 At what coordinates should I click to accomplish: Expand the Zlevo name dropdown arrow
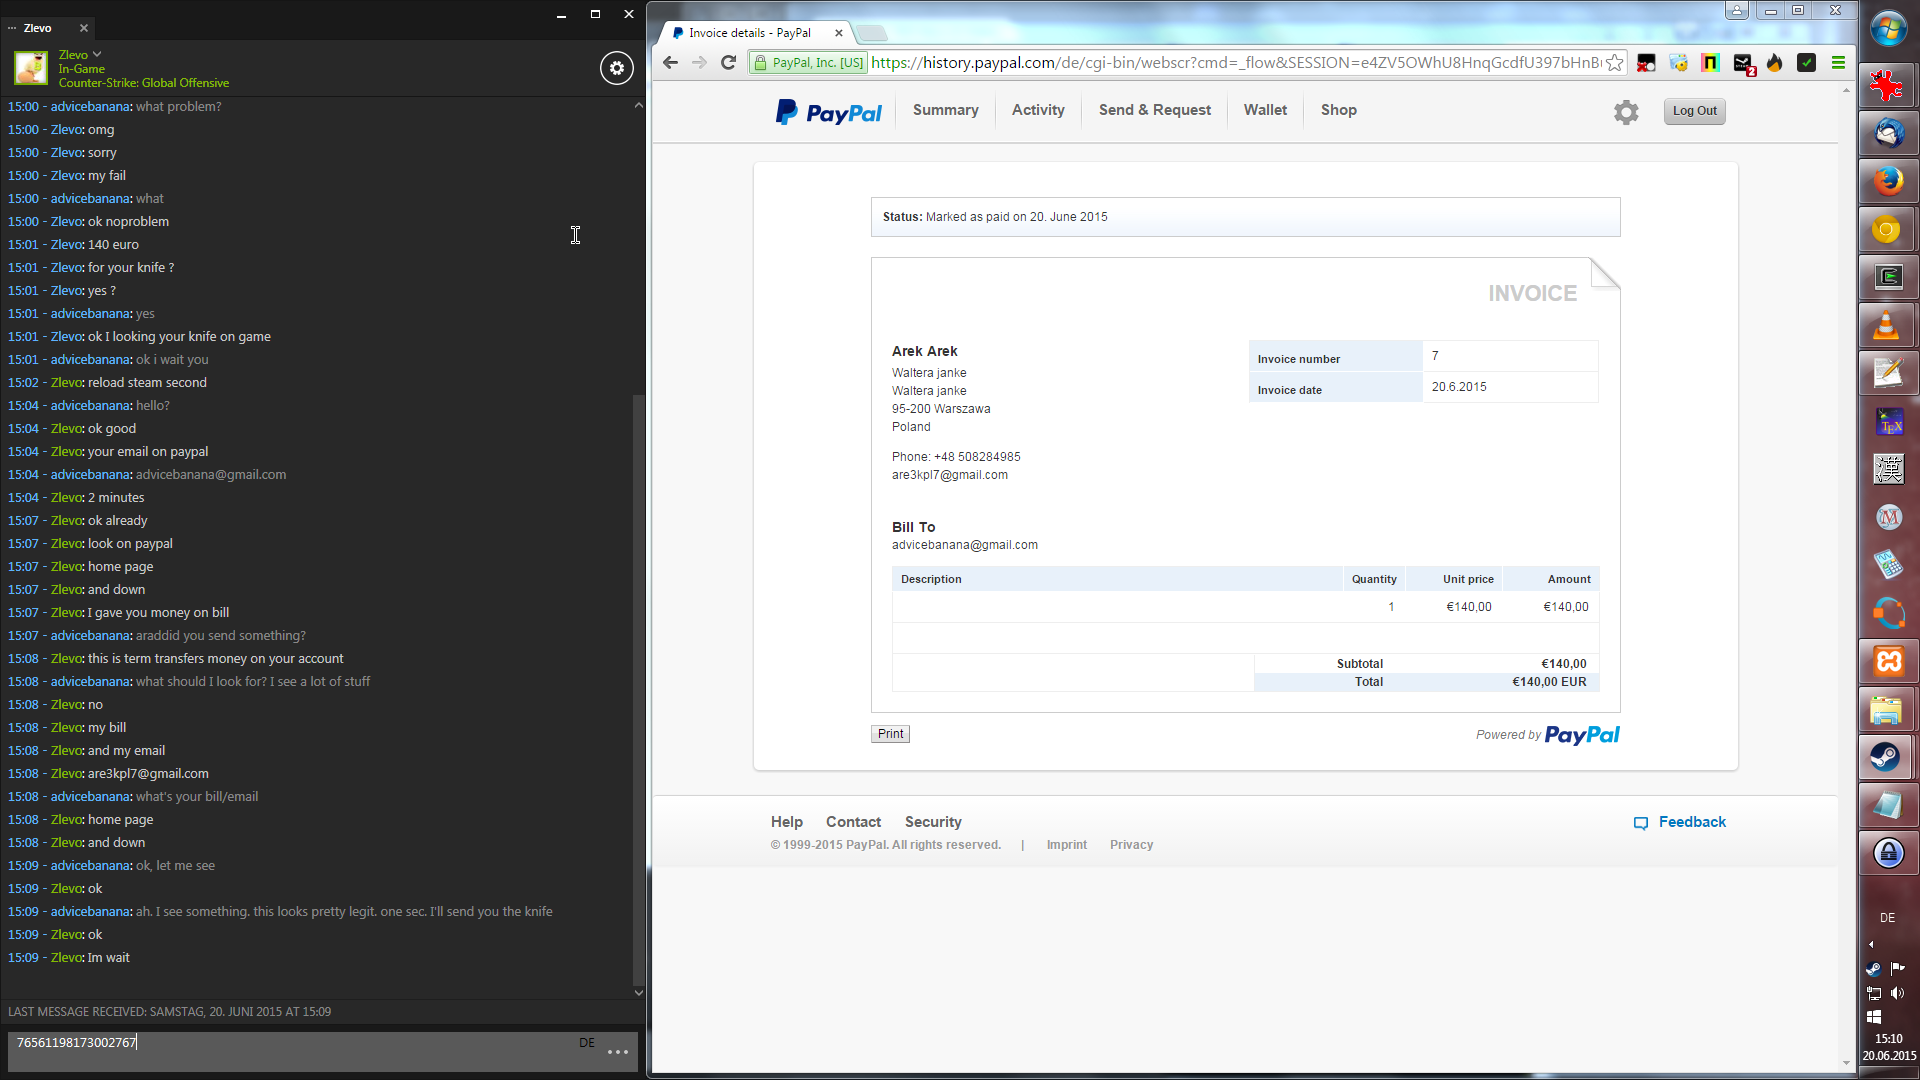(97, 54)
